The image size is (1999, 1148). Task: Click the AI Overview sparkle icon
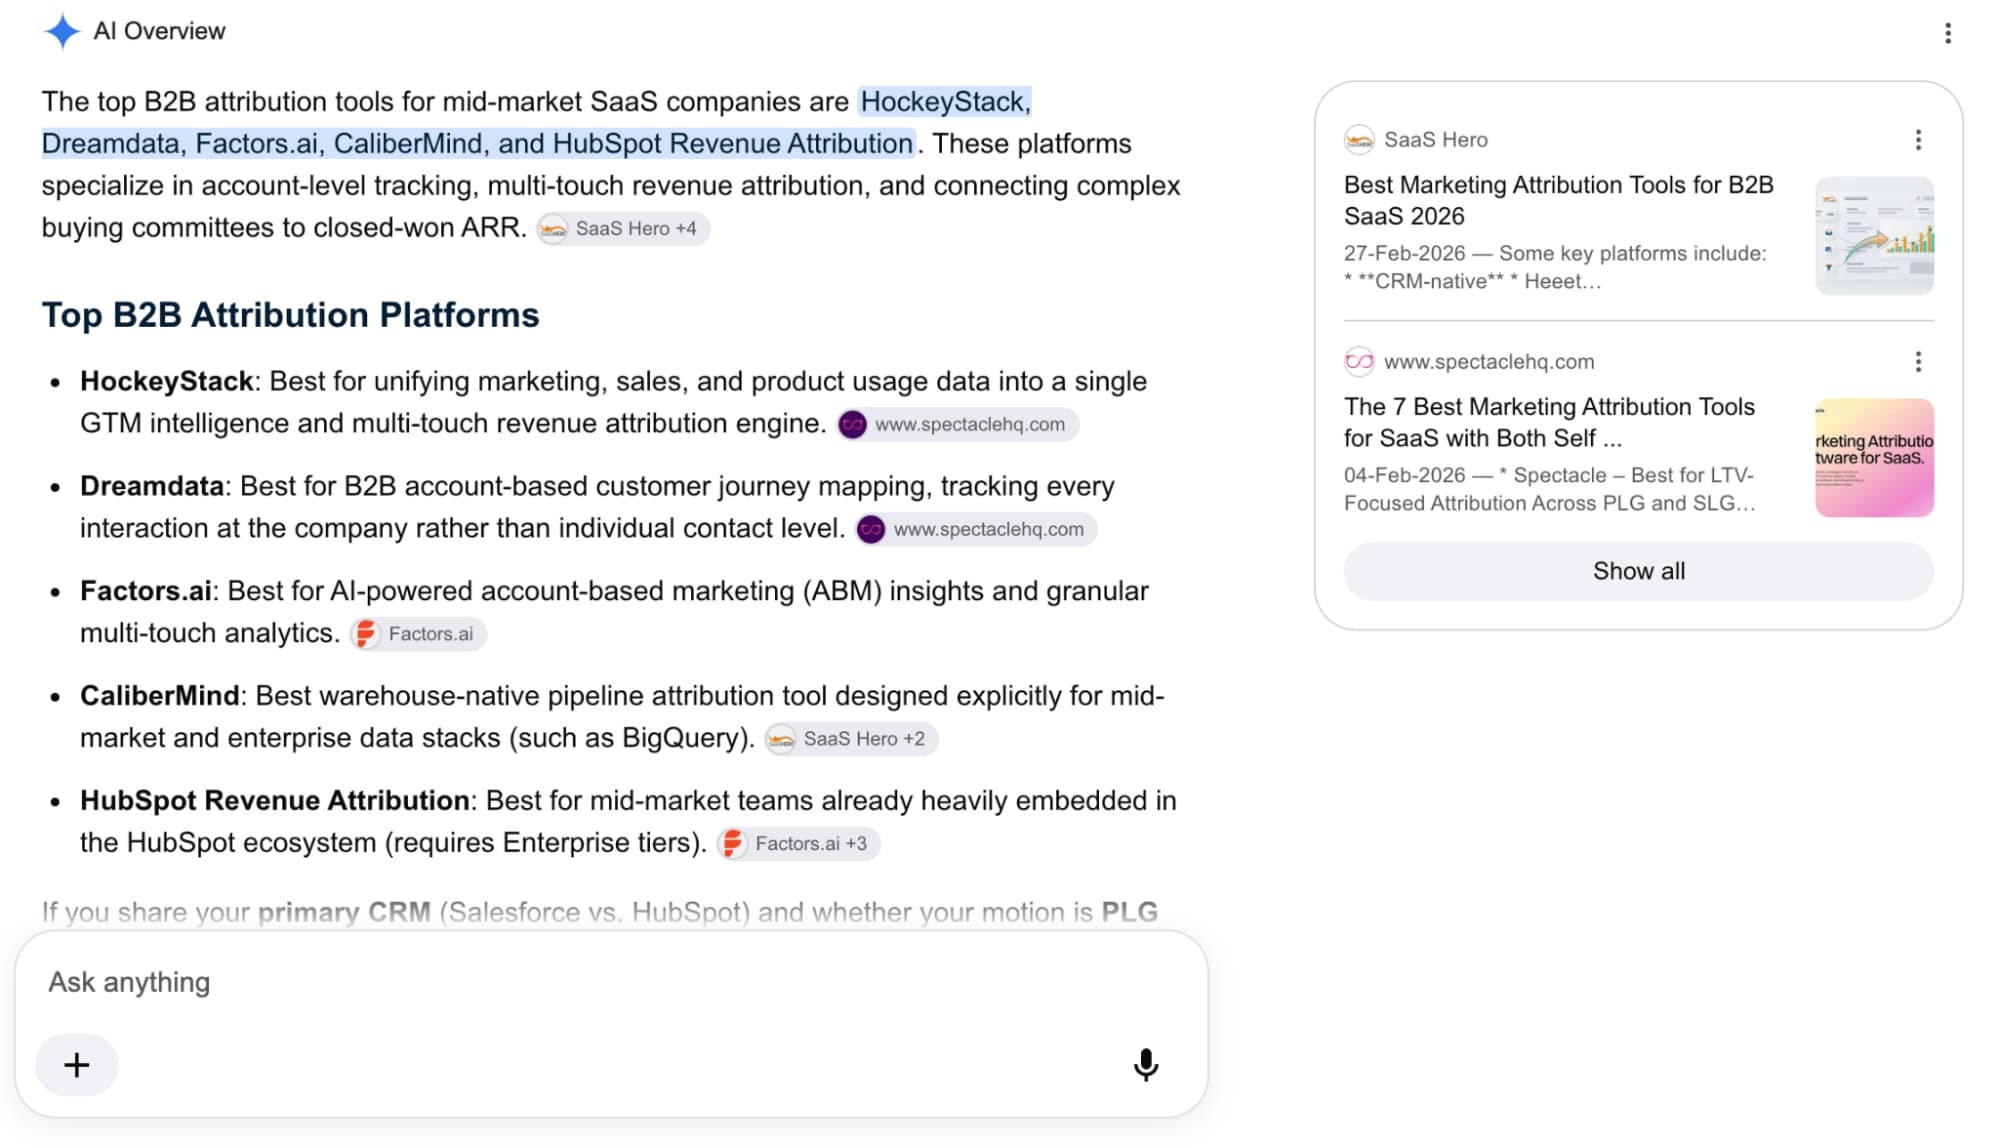(x=61, y=31)
